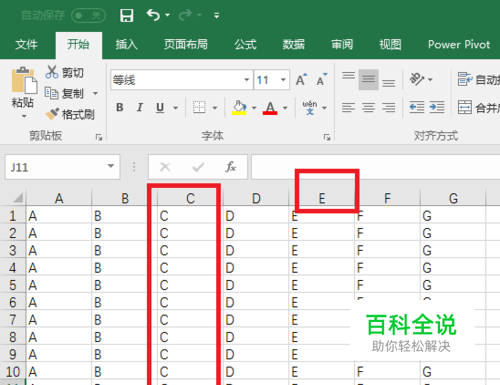Select middle vertical align icon

[368, 80]
